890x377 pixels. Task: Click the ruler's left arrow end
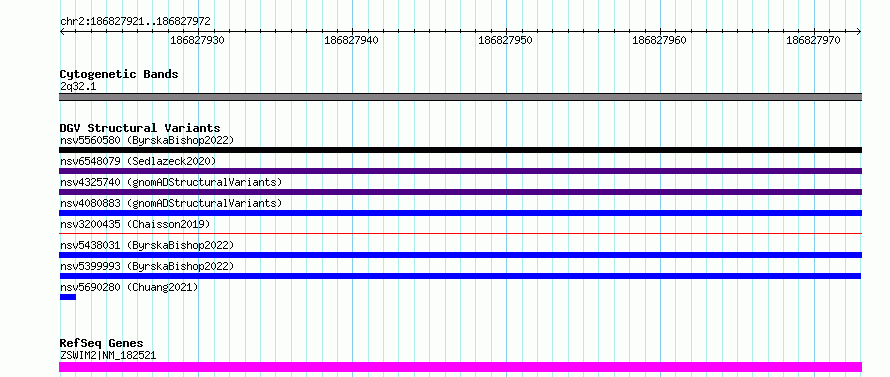(x=62, y=31)
